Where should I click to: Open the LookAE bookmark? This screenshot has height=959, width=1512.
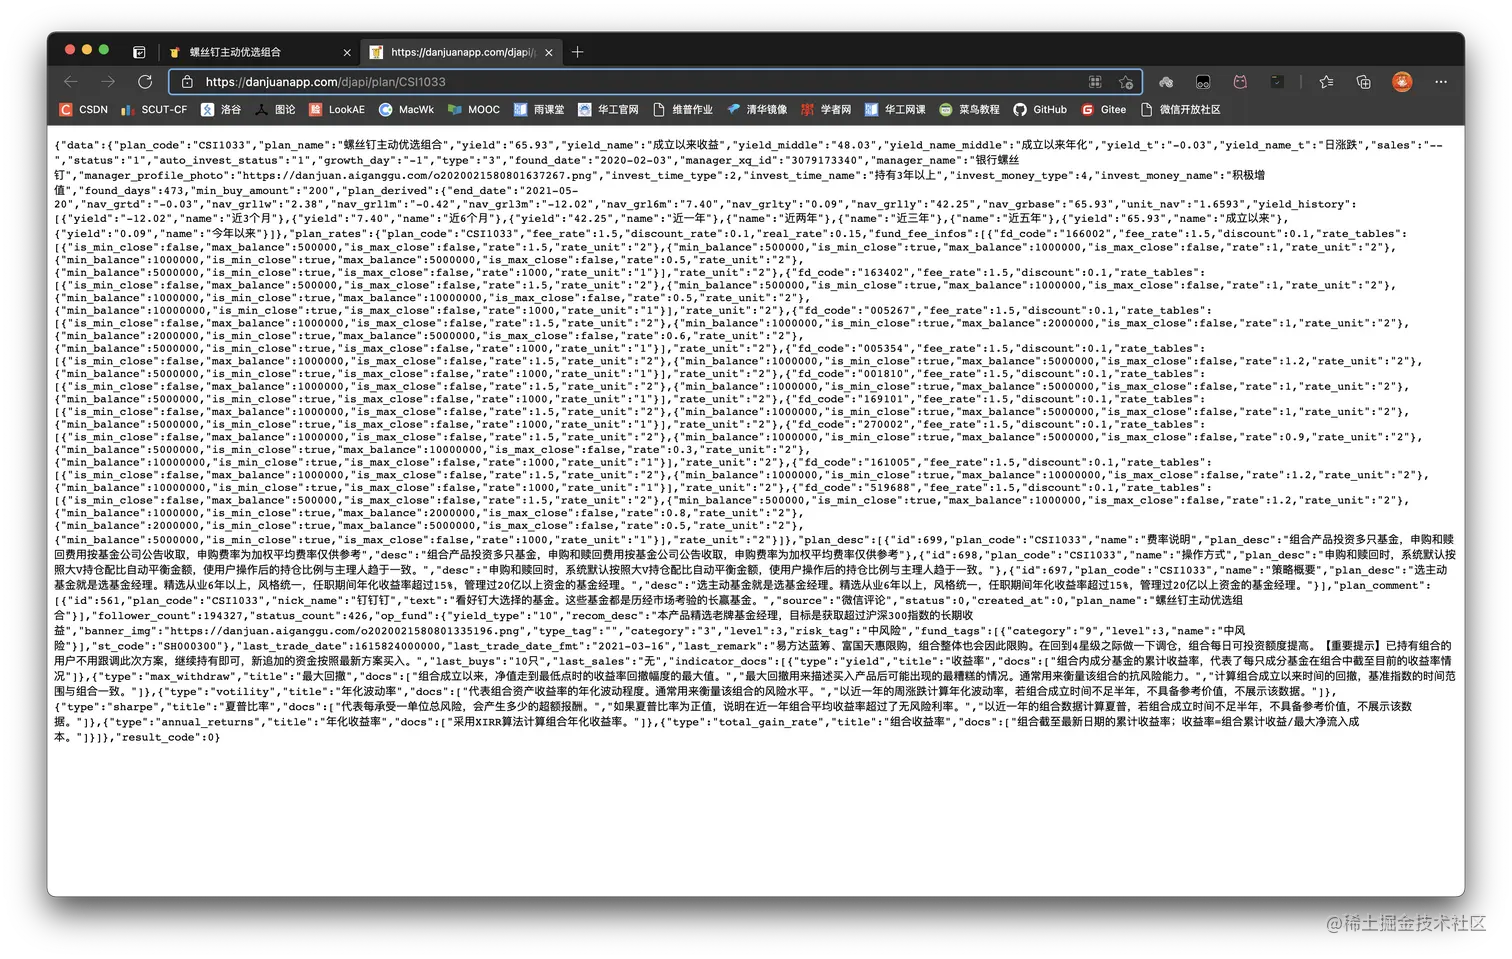[x=337, y=110]
